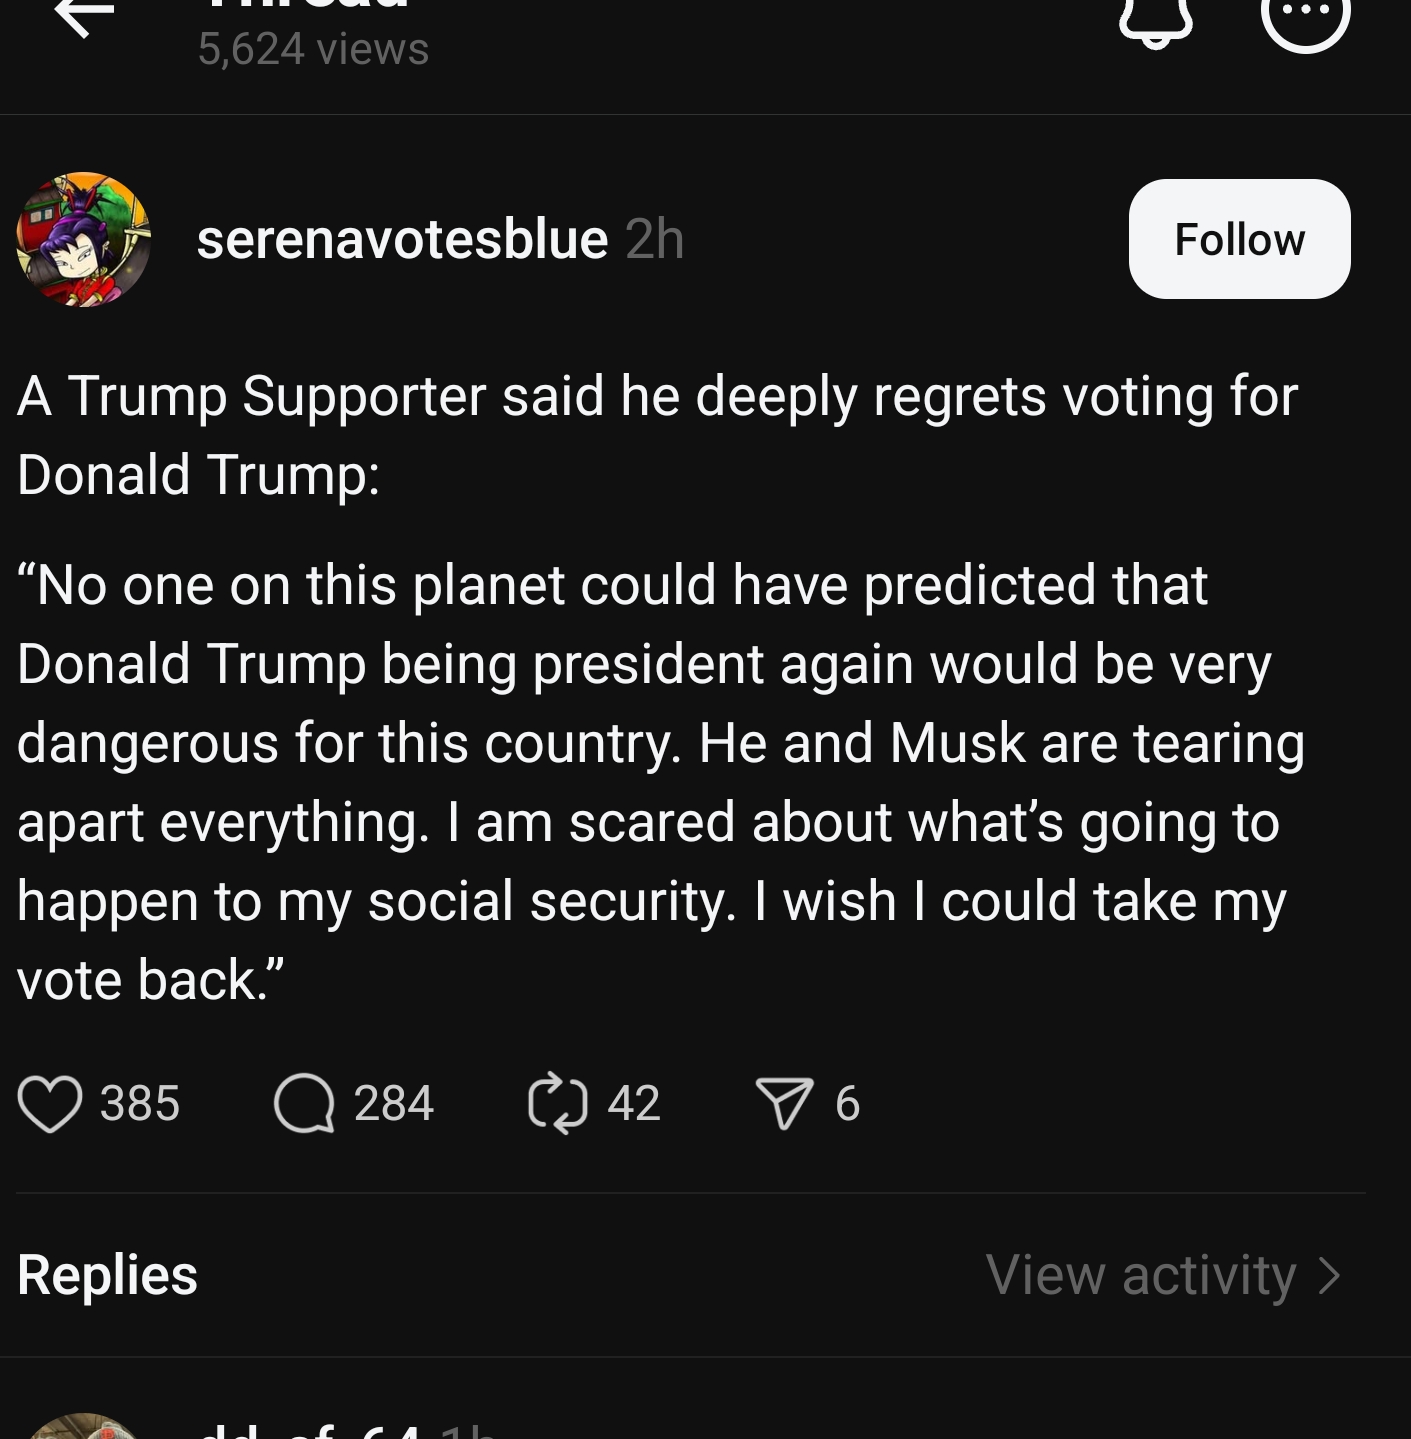Follow serenavotesblue

click(x=1239, y=239)
